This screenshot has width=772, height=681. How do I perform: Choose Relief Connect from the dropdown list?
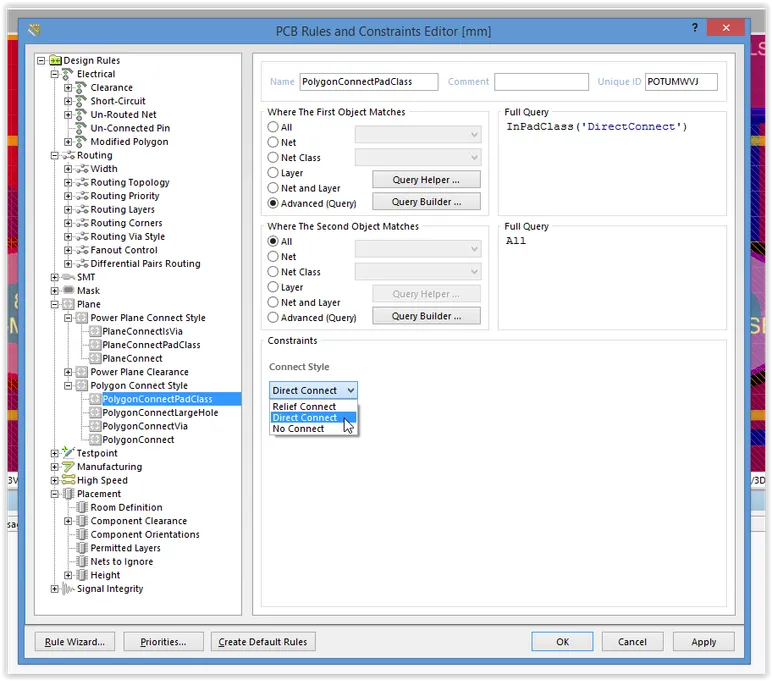click(304, 406)
